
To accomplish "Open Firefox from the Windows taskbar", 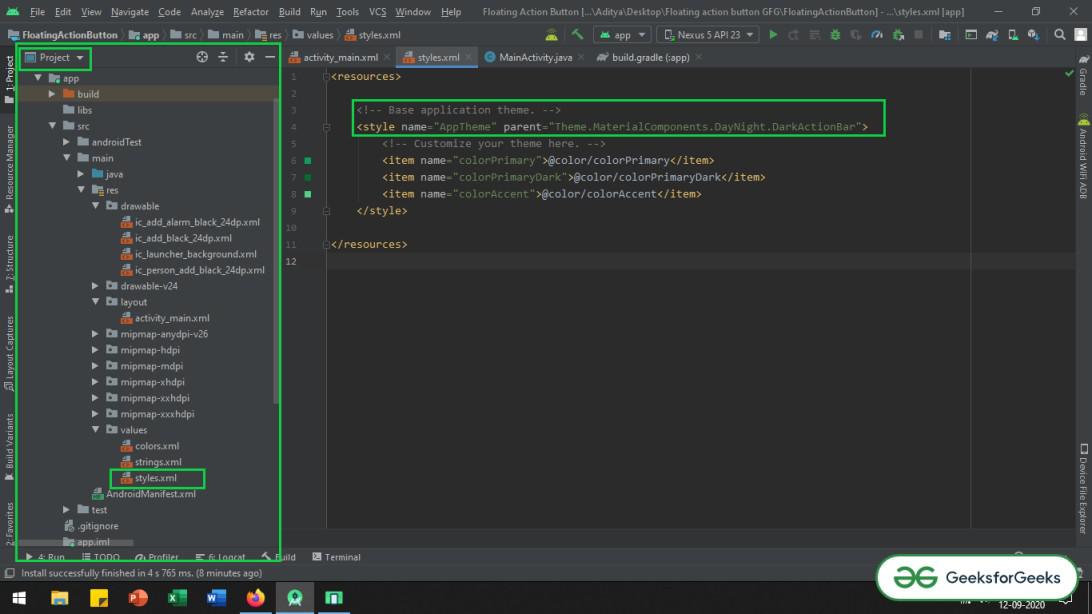I will [255, 598].
